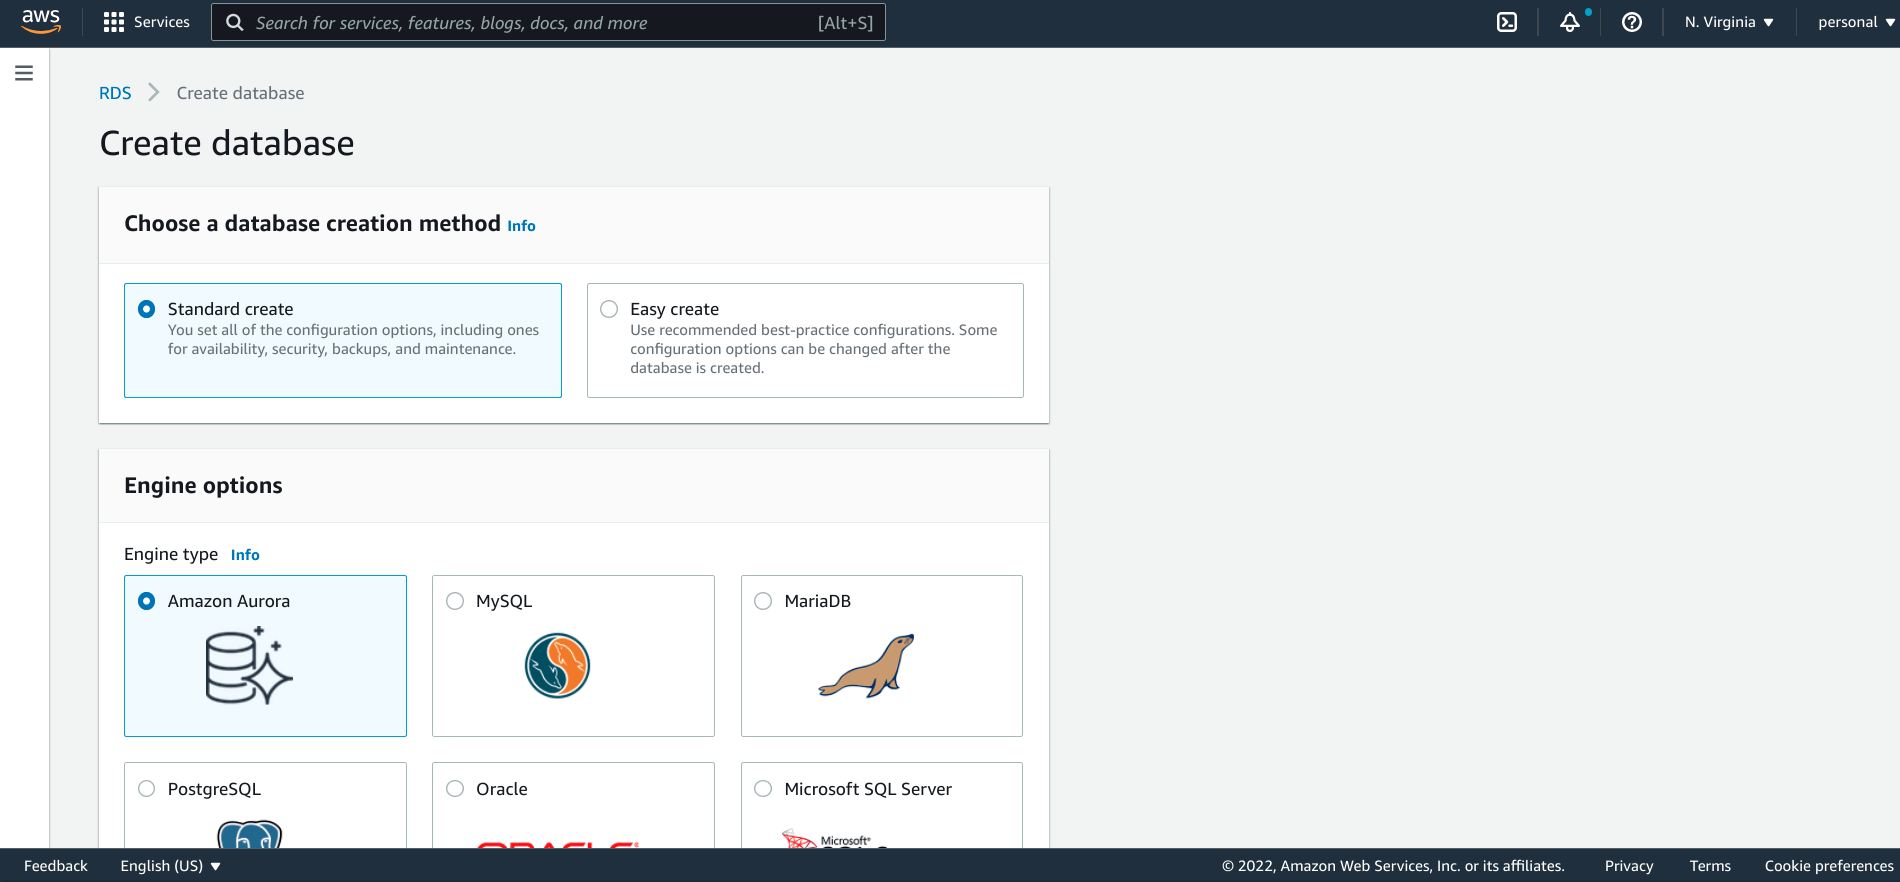Expand the English (US) language selector
1900x882 pixels.
pyautogui.click(x=170, y=866)
